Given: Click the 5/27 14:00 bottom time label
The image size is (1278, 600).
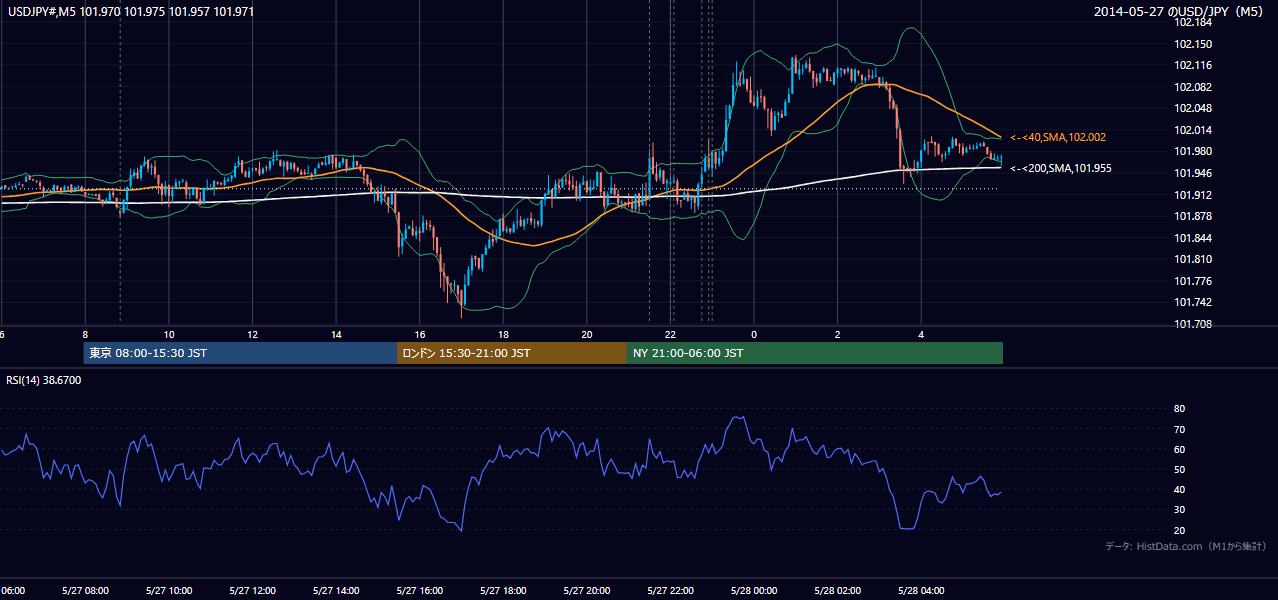Looking at the screenshot, I should (x=336, y=591).
